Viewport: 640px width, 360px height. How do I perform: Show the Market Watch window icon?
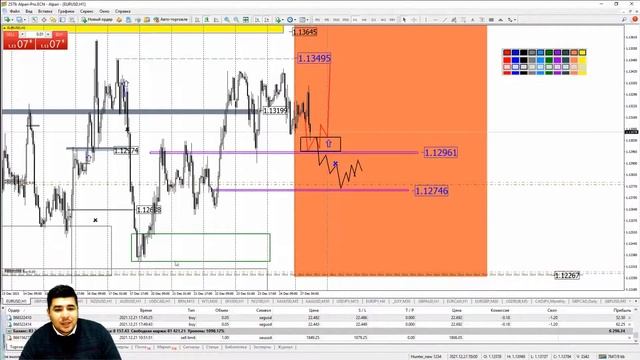35,20
